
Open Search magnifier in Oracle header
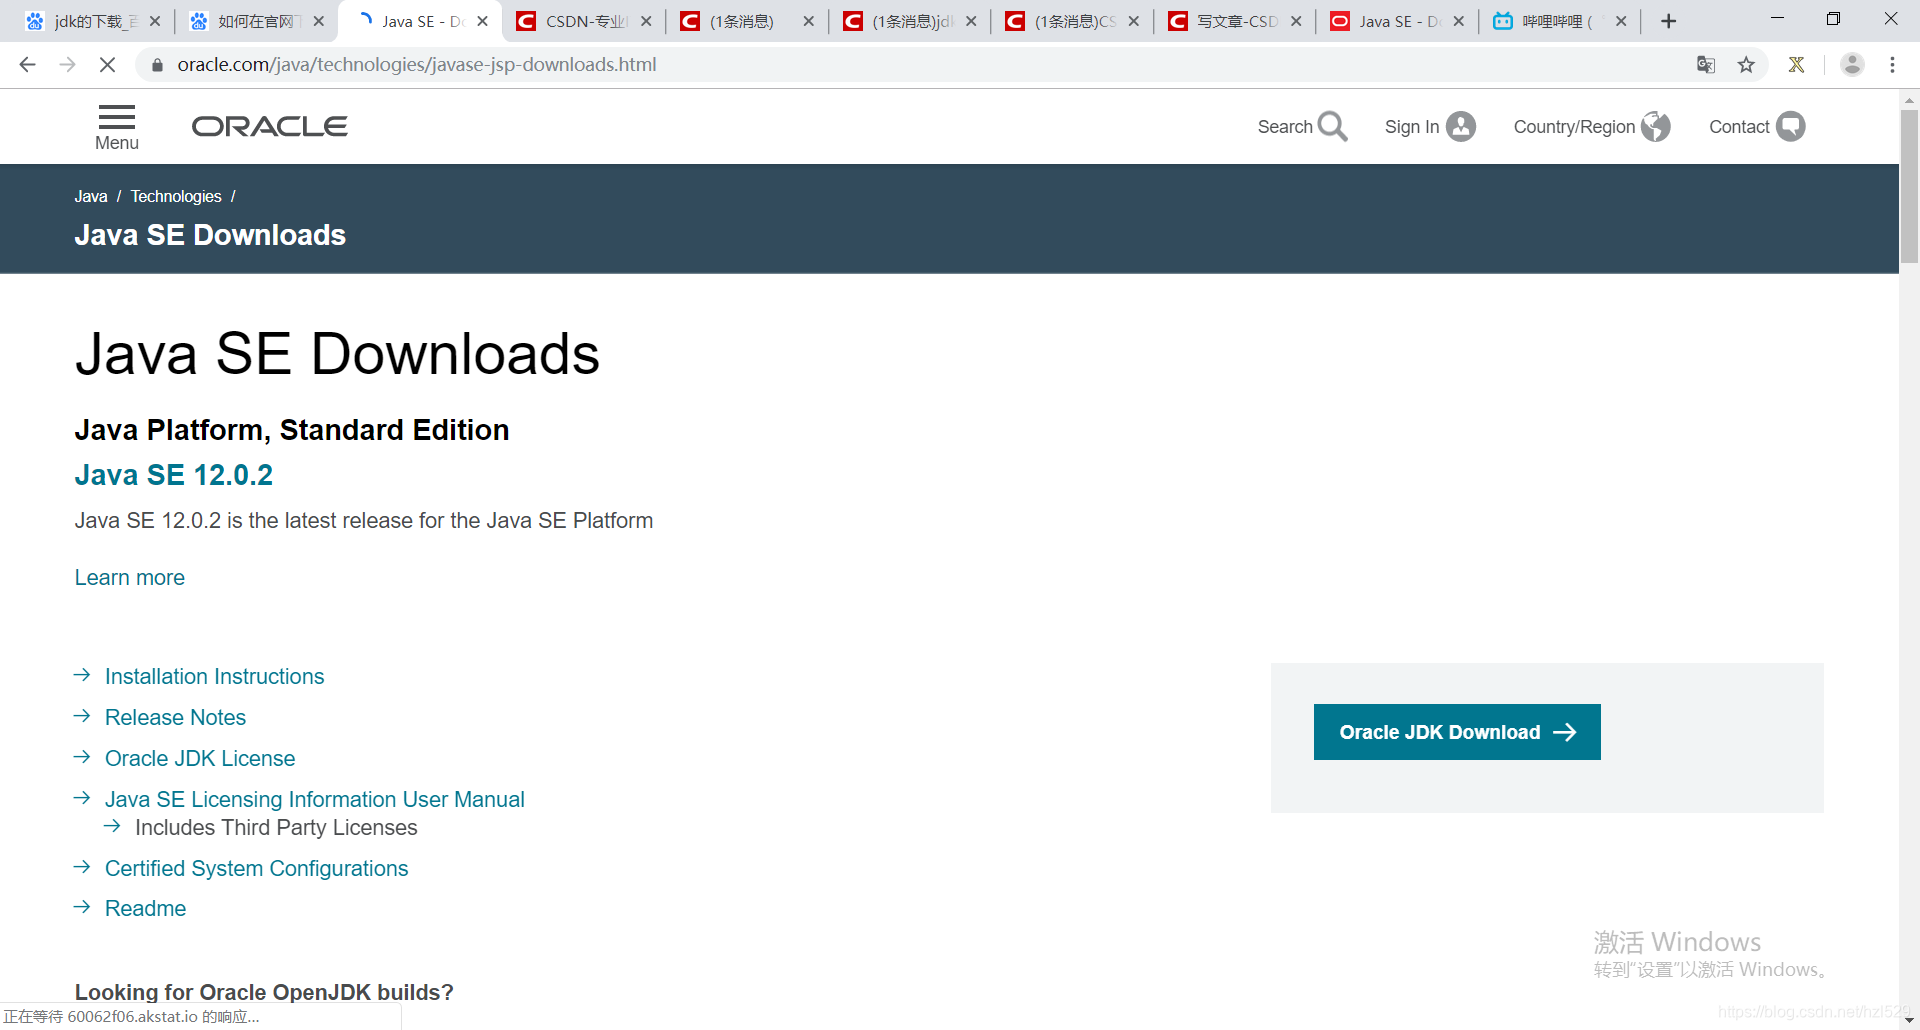click(1332, 126)
